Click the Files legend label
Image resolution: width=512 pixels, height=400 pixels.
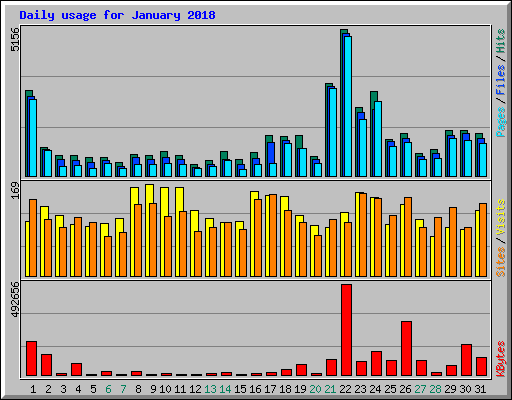(x=500, y=80)
